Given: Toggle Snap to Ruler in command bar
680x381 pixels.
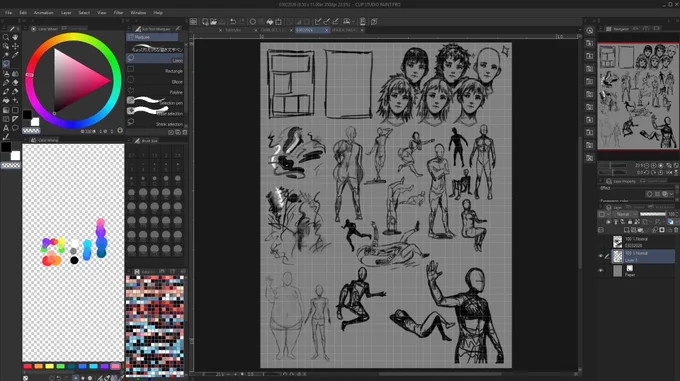Looking at the screenshot, I should click(x=318, y=22).
